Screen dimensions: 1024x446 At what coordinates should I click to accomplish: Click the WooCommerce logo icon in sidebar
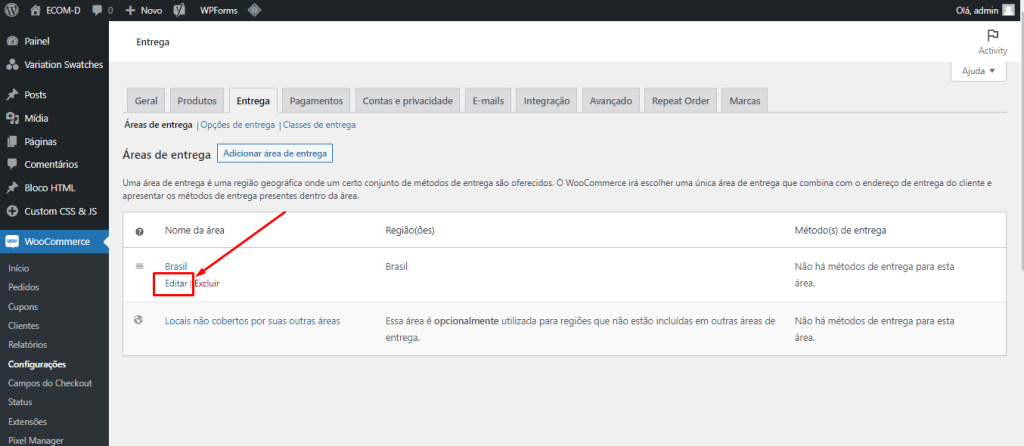(x=12, y=242)
